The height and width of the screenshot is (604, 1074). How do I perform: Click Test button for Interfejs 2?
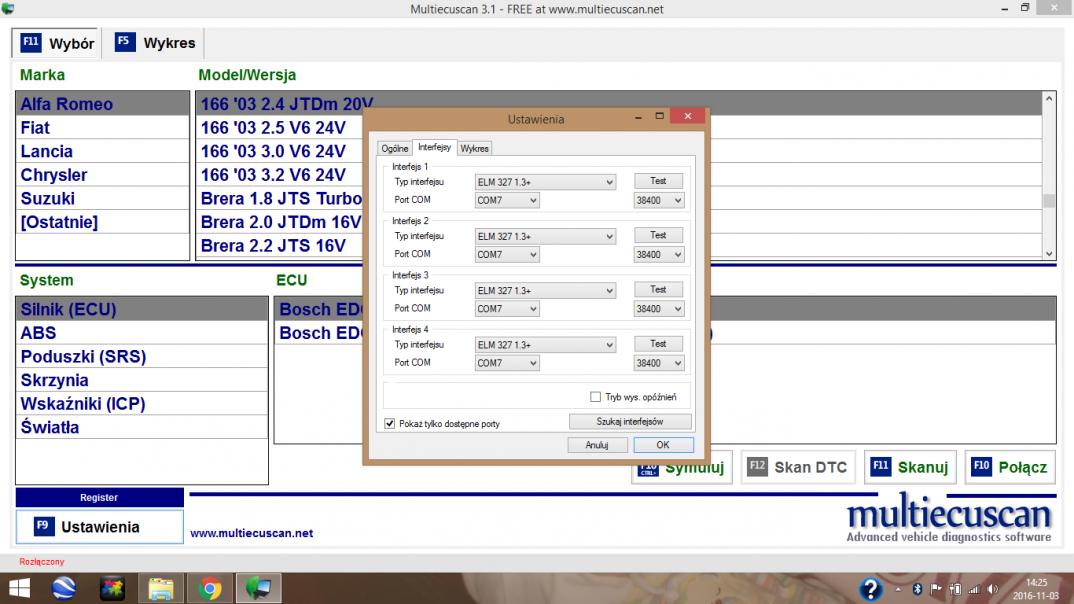[658, 235]
